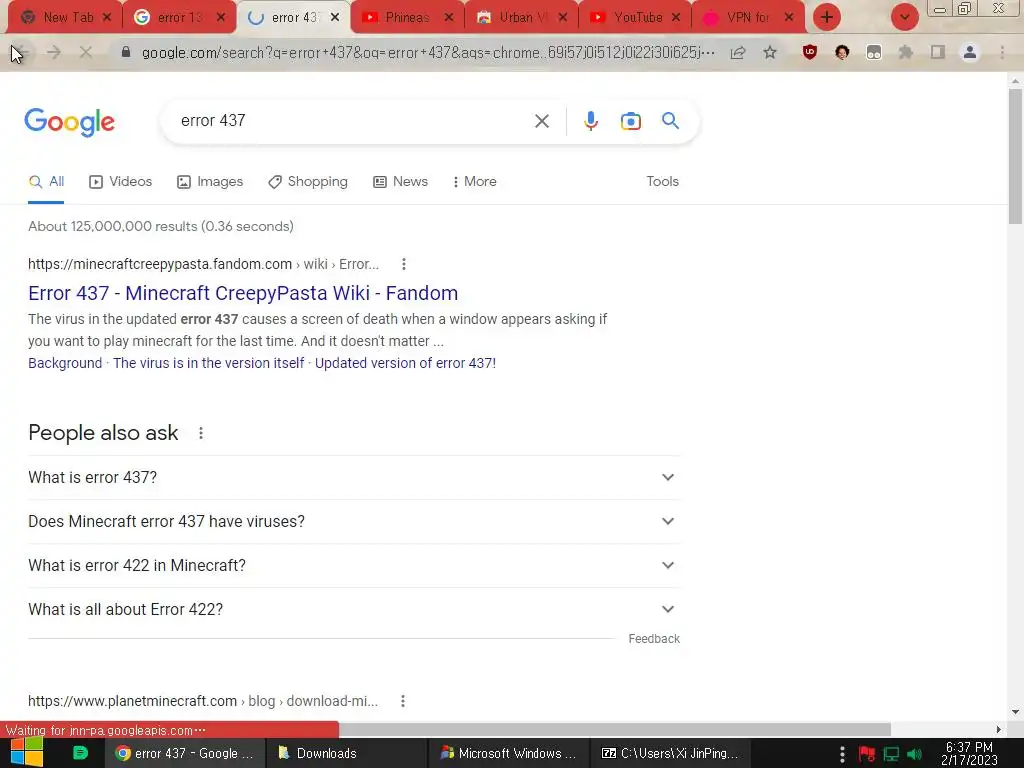Switch to the News results tab
Screen dimensions: 1024x768
pos(401,182)
